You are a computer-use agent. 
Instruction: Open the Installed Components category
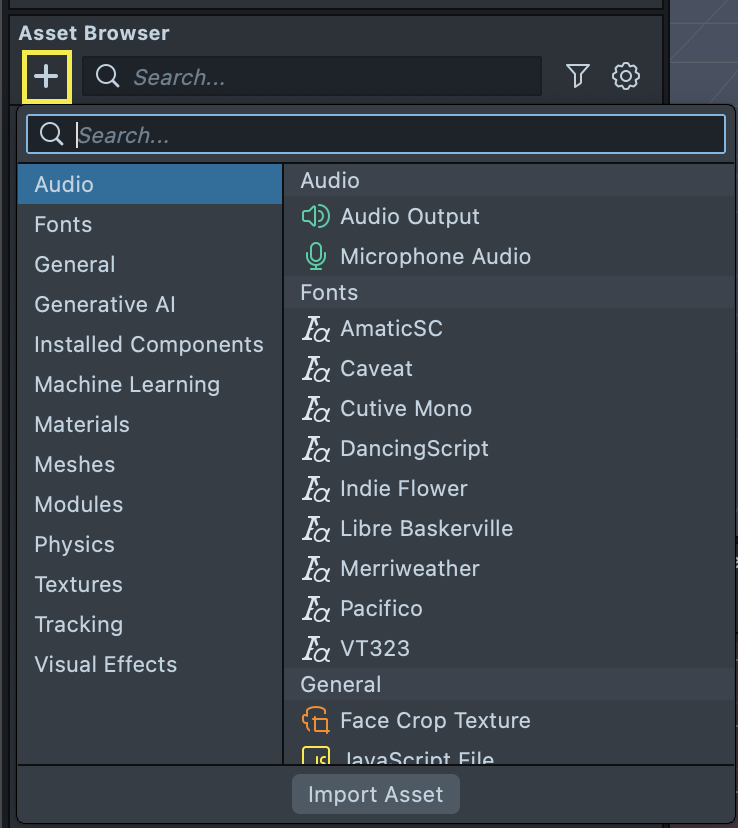coord(149,345)
